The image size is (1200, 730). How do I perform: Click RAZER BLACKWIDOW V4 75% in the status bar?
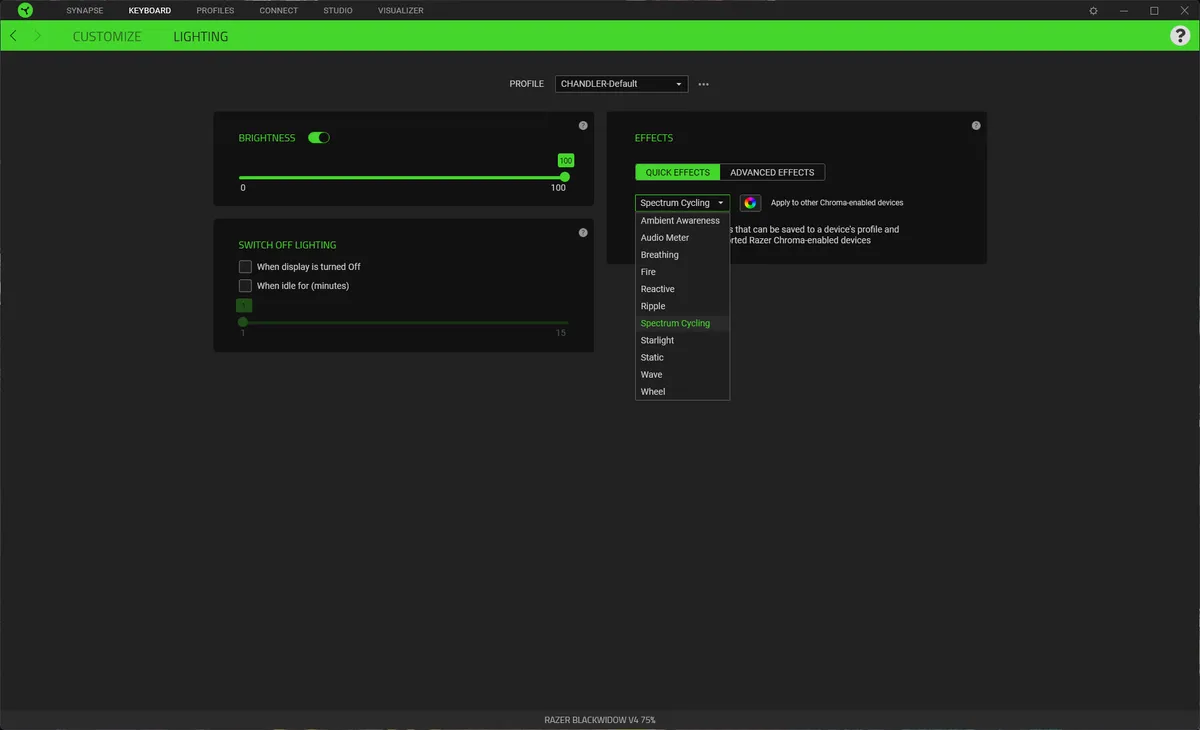click(600, 719)
